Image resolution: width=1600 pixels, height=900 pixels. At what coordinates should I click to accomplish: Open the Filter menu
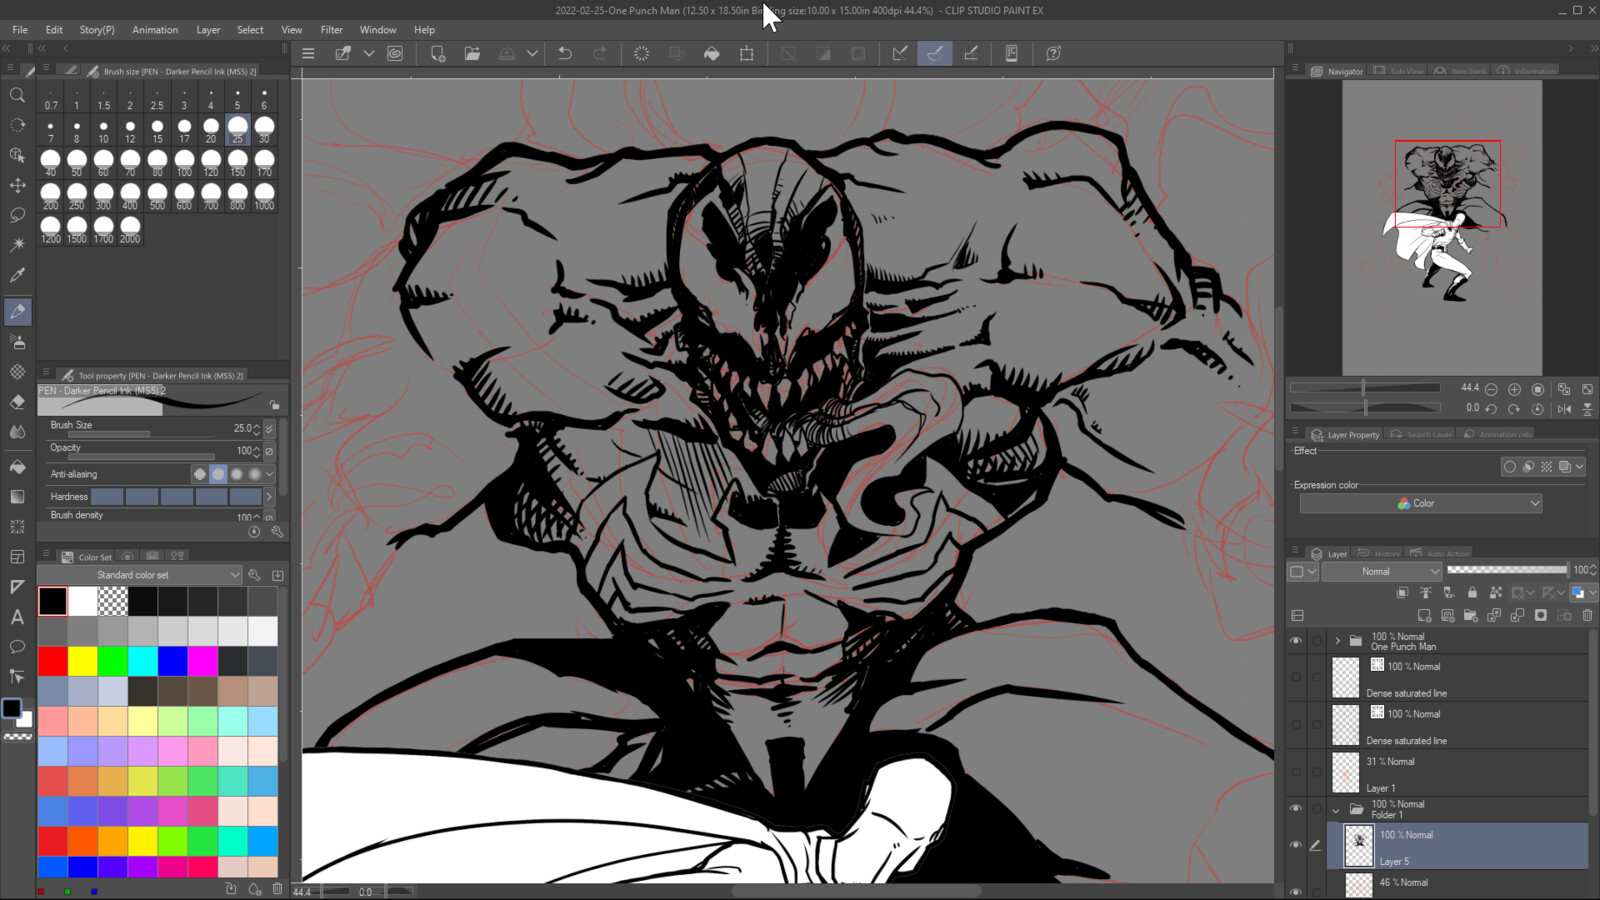click(x=331, y=30)
